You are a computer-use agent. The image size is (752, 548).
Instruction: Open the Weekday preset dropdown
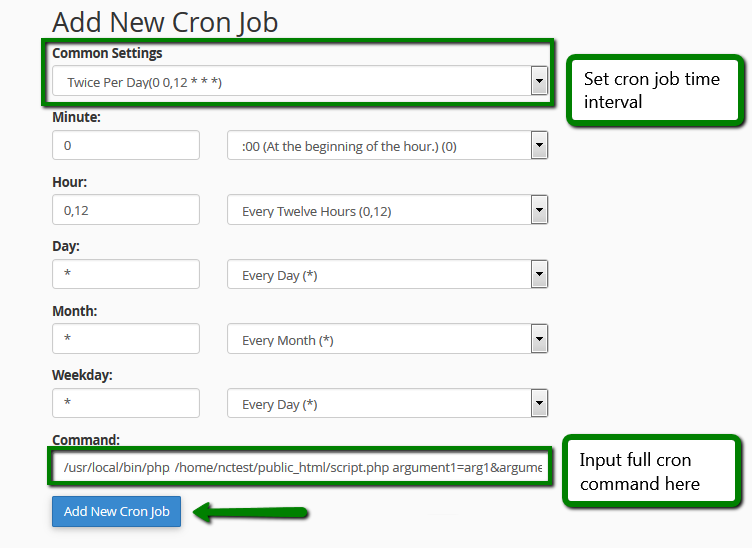(380, 404)
